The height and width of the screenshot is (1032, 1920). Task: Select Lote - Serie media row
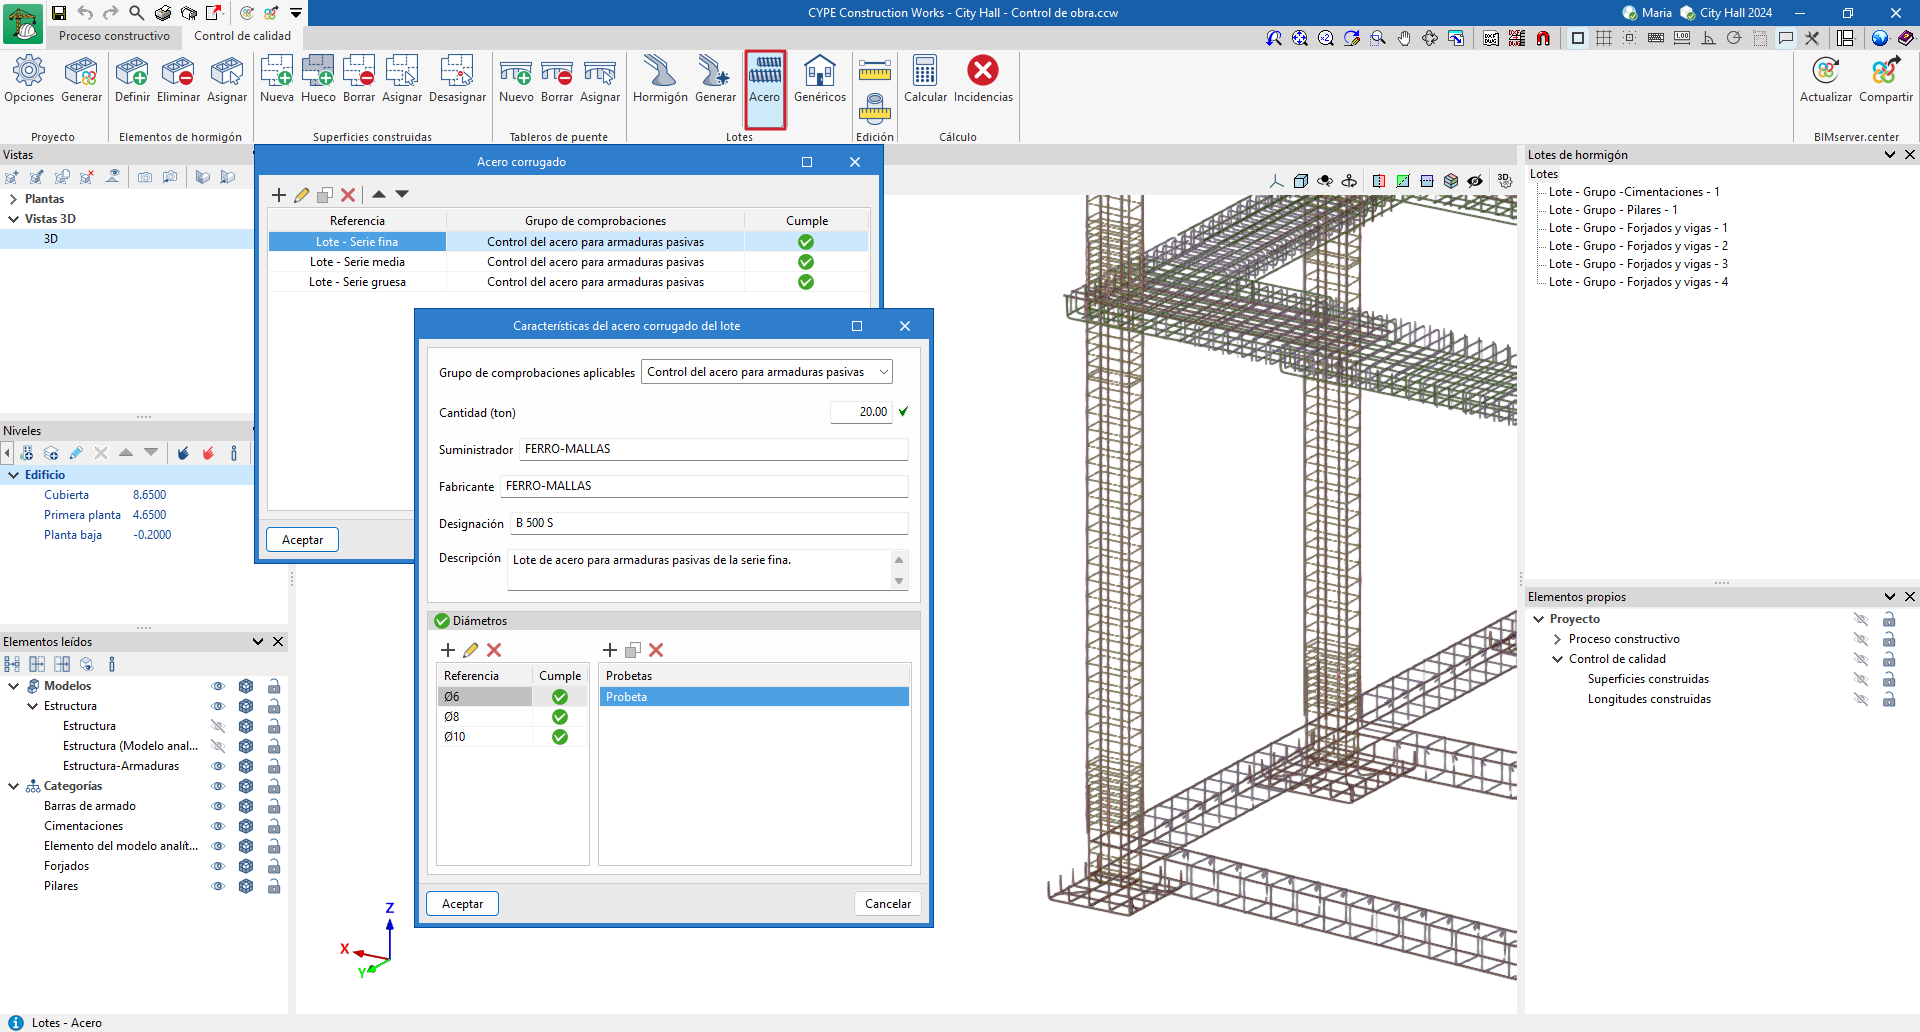coord(357,262)
